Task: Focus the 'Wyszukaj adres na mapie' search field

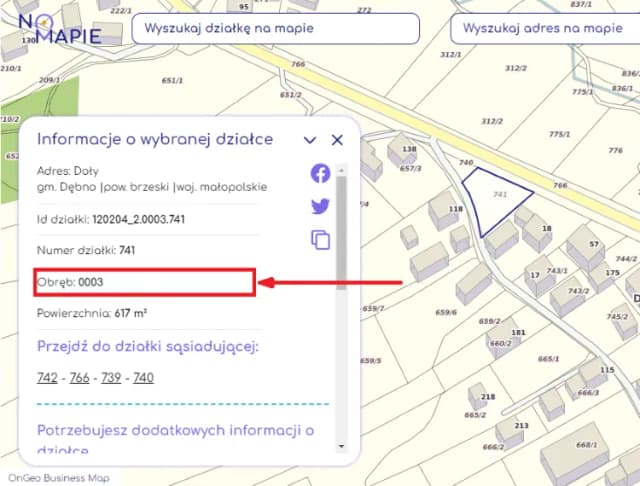Action: tap(545, 29)
